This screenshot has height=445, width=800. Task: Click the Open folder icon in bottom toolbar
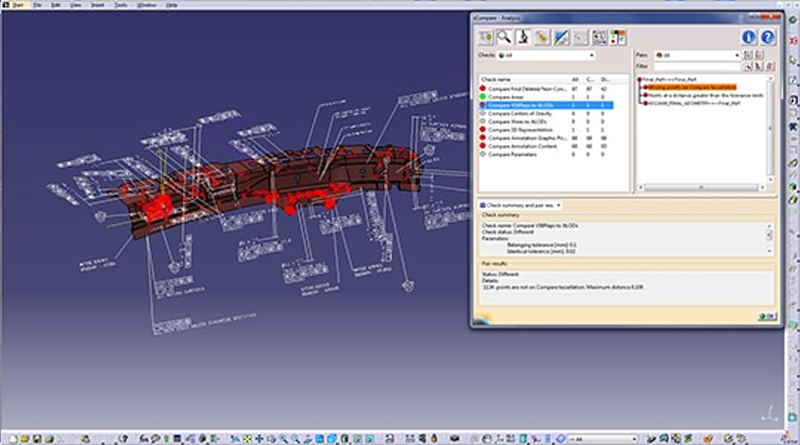pyautogui.click(x=24, y=438)
